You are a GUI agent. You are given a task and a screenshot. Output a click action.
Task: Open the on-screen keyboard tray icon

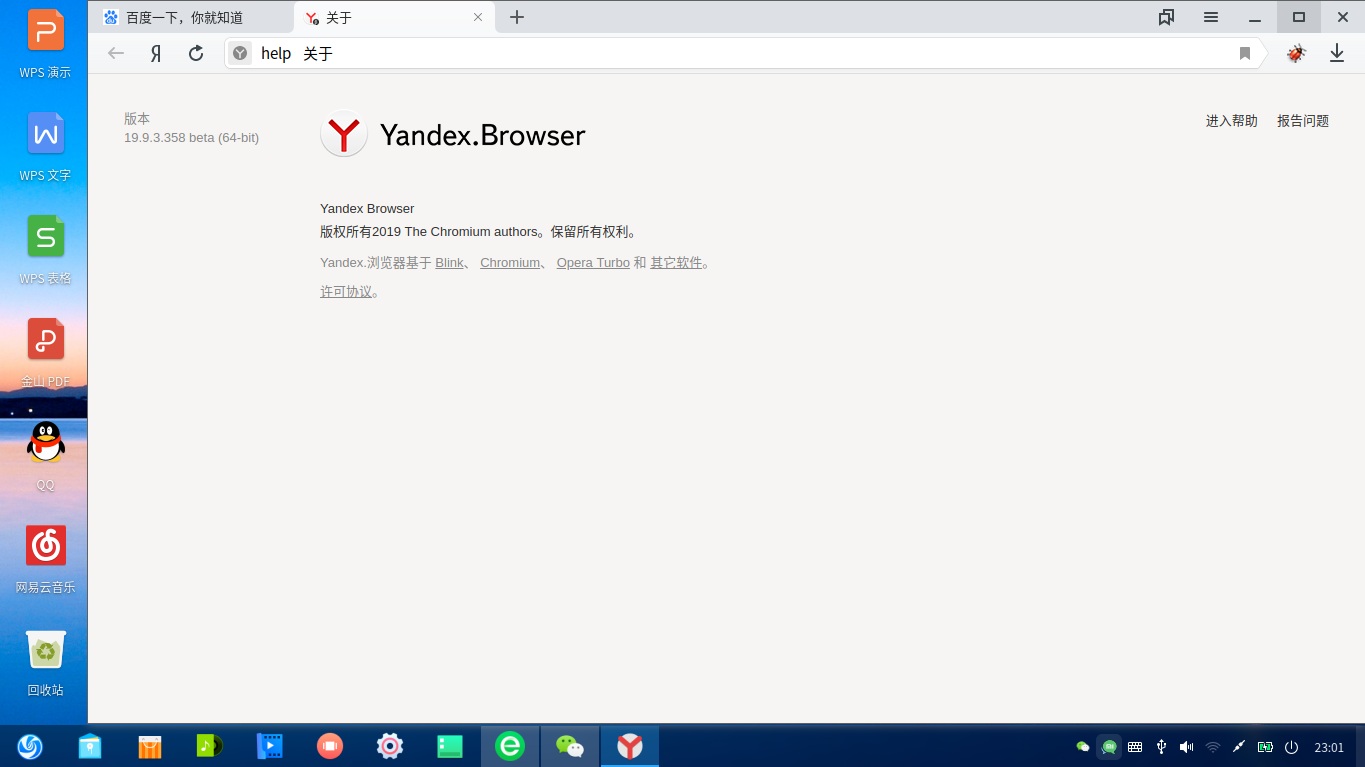click(1135, 747)
